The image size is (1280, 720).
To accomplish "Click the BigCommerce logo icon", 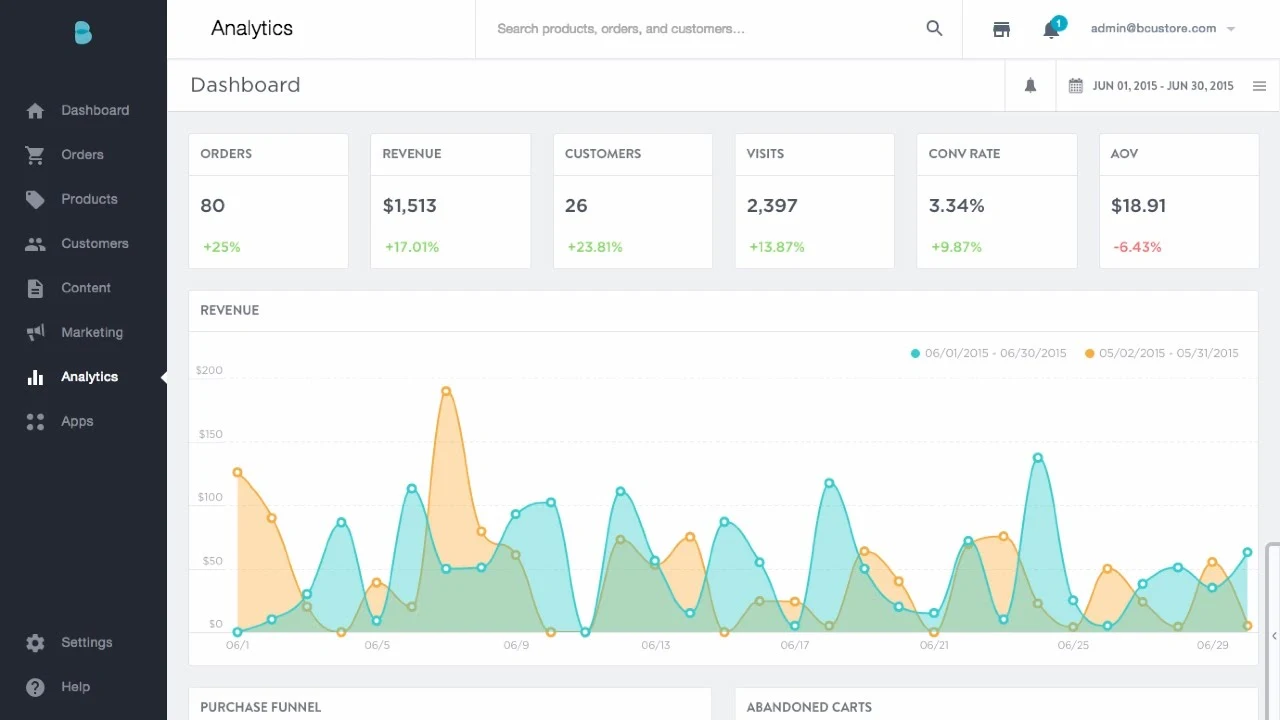I will tap(83, 32).
